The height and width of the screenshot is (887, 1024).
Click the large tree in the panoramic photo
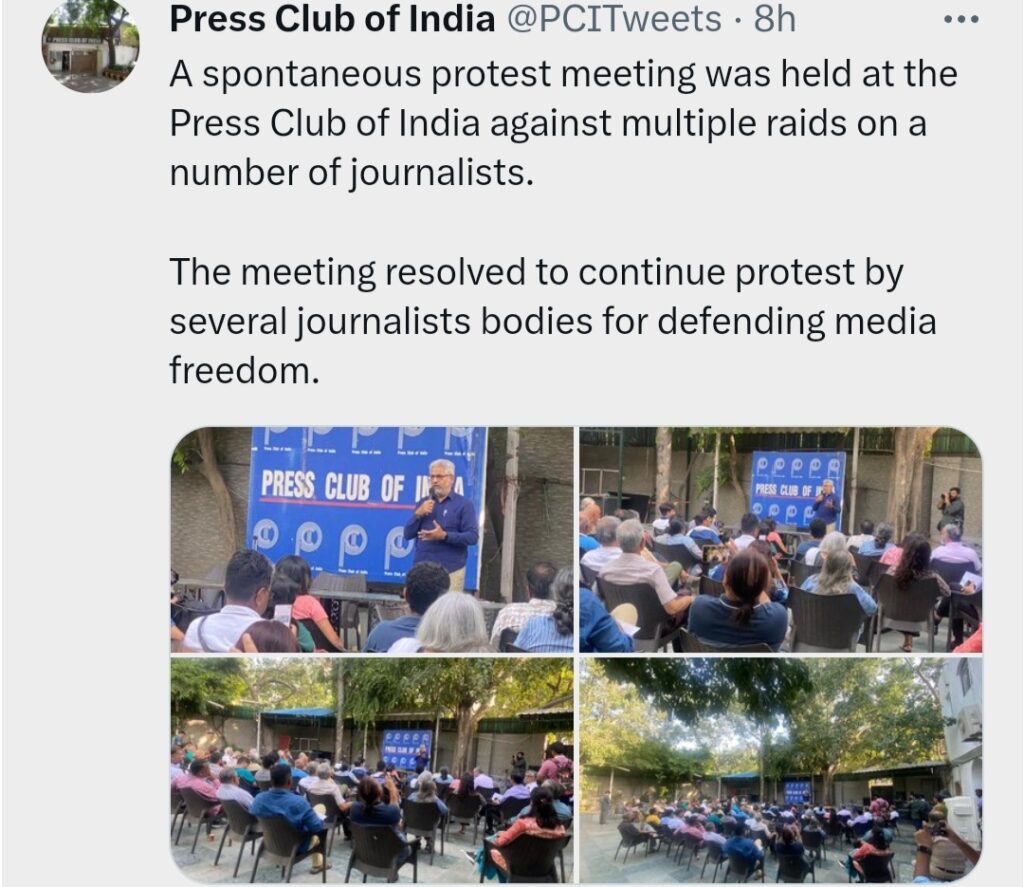[767, 718]
